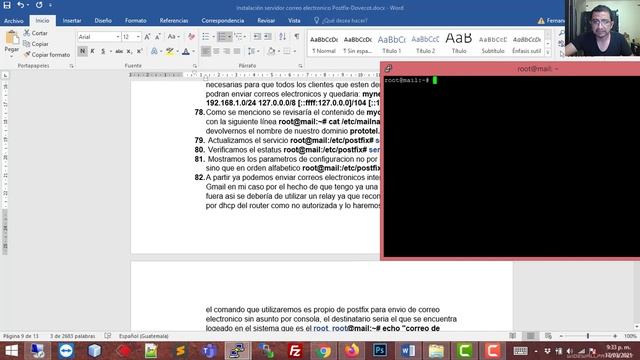Apply the Título 1 style
The width and height of the screenshot is (640, 360).
391,44
